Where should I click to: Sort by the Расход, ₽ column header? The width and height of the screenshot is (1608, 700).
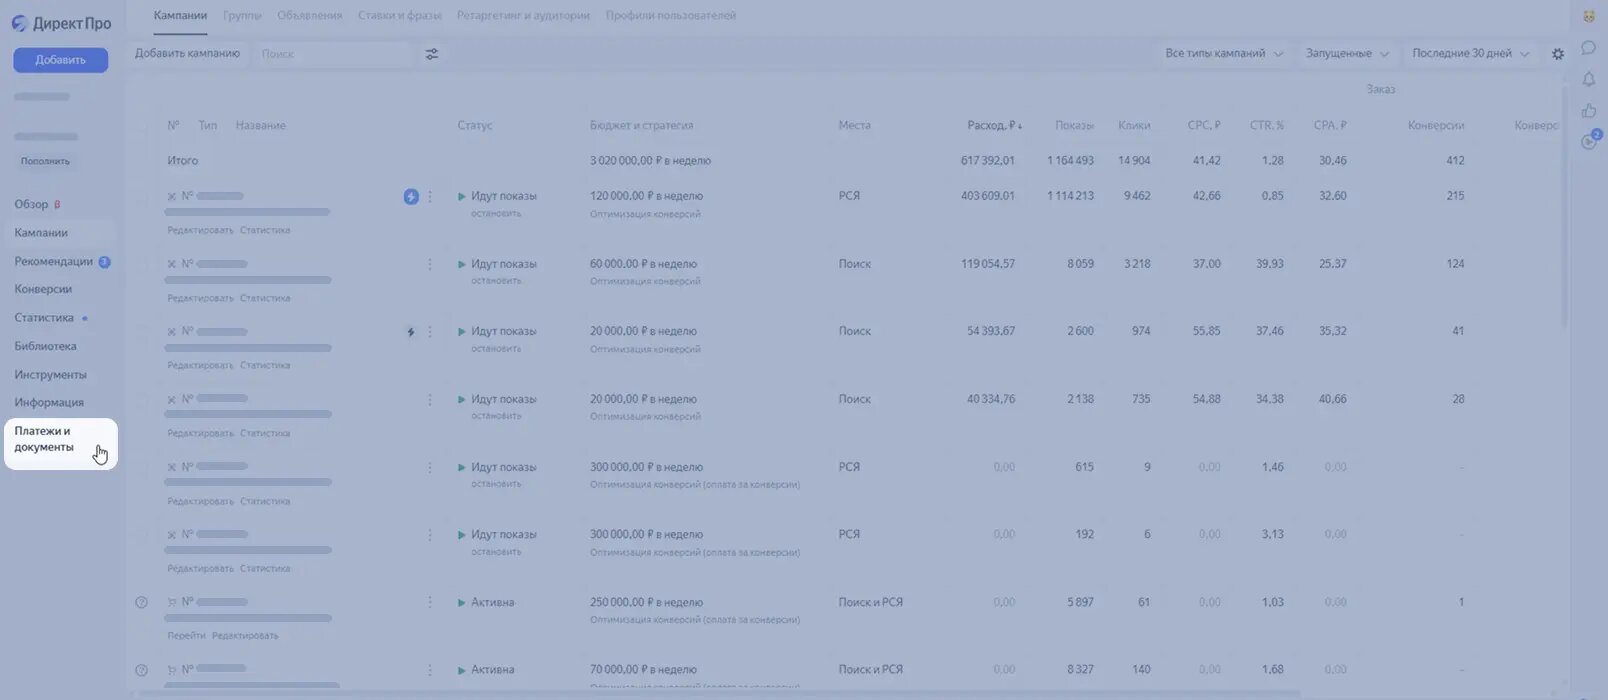[x=994, y=126]
